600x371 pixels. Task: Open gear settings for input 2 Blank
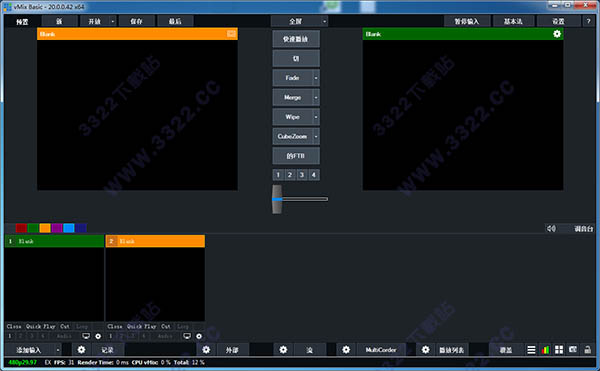click(x=199, y=336)
